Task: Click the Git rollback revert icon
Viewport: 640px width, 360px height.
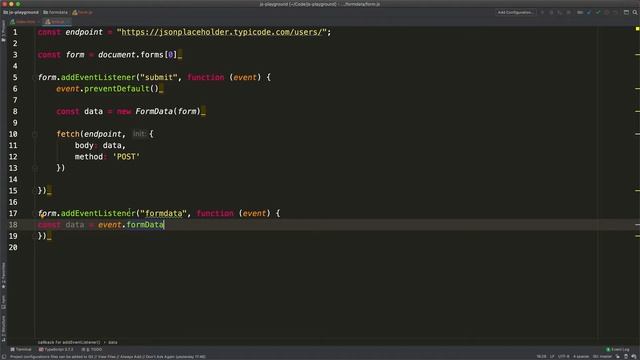Action: click(x=615, y=12)
